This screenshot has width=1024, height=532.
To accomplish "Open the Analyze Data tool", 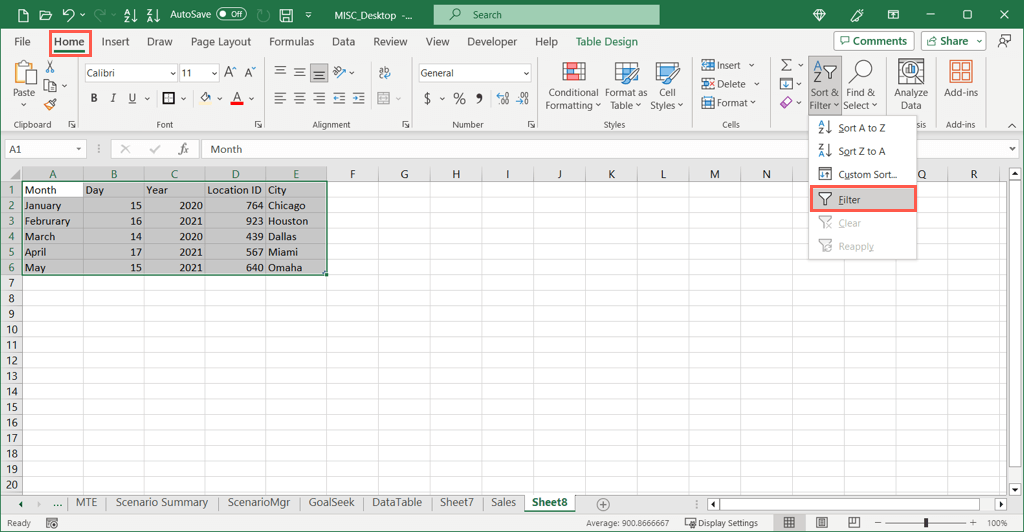I will 910,86.
